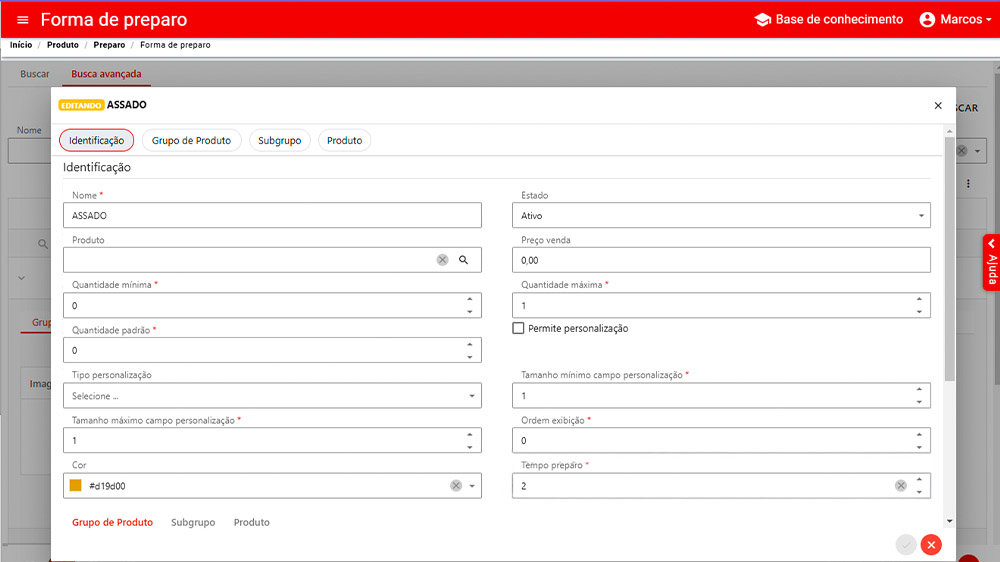
Task: Expand Tipo personalização dropdown
Action: (x=472, y=396)
